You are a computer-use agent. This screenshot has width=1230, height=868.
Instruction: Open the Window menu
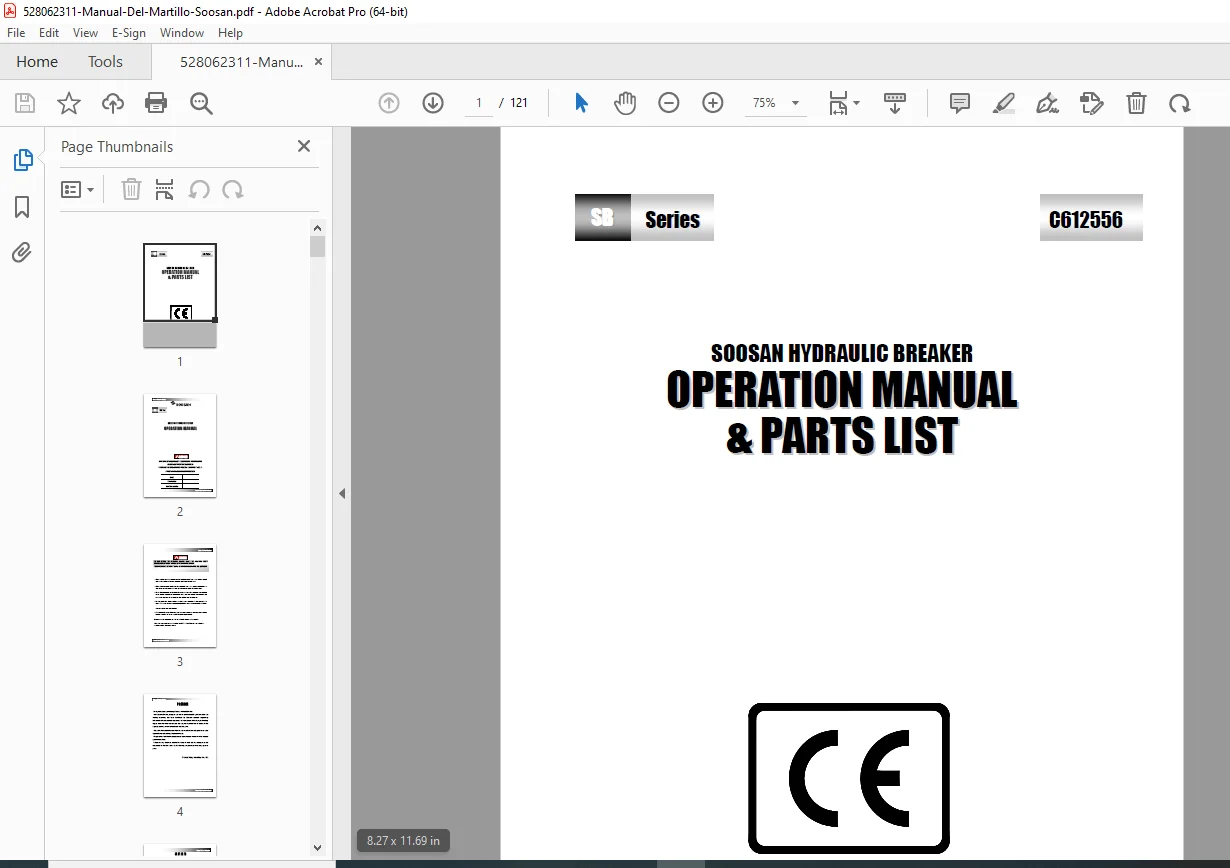coord(182,33)
